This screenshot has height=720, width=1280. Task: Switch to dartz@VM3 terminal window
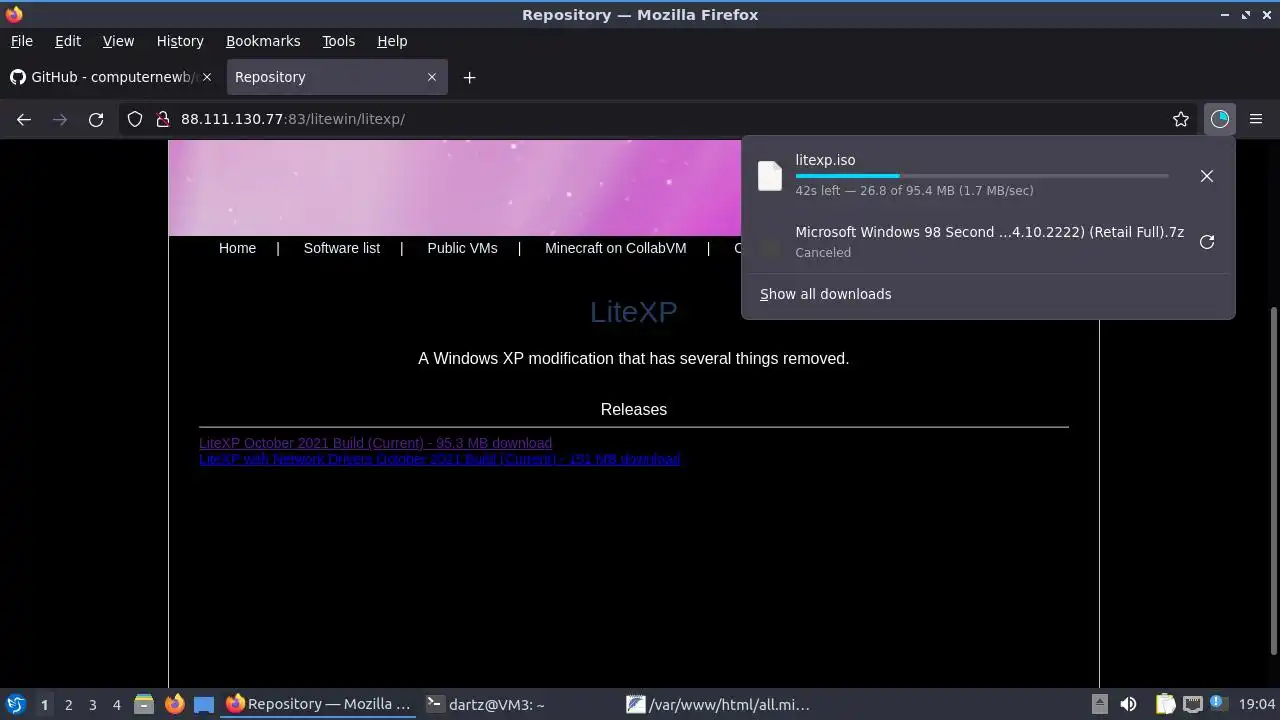(x=520, y=704)
